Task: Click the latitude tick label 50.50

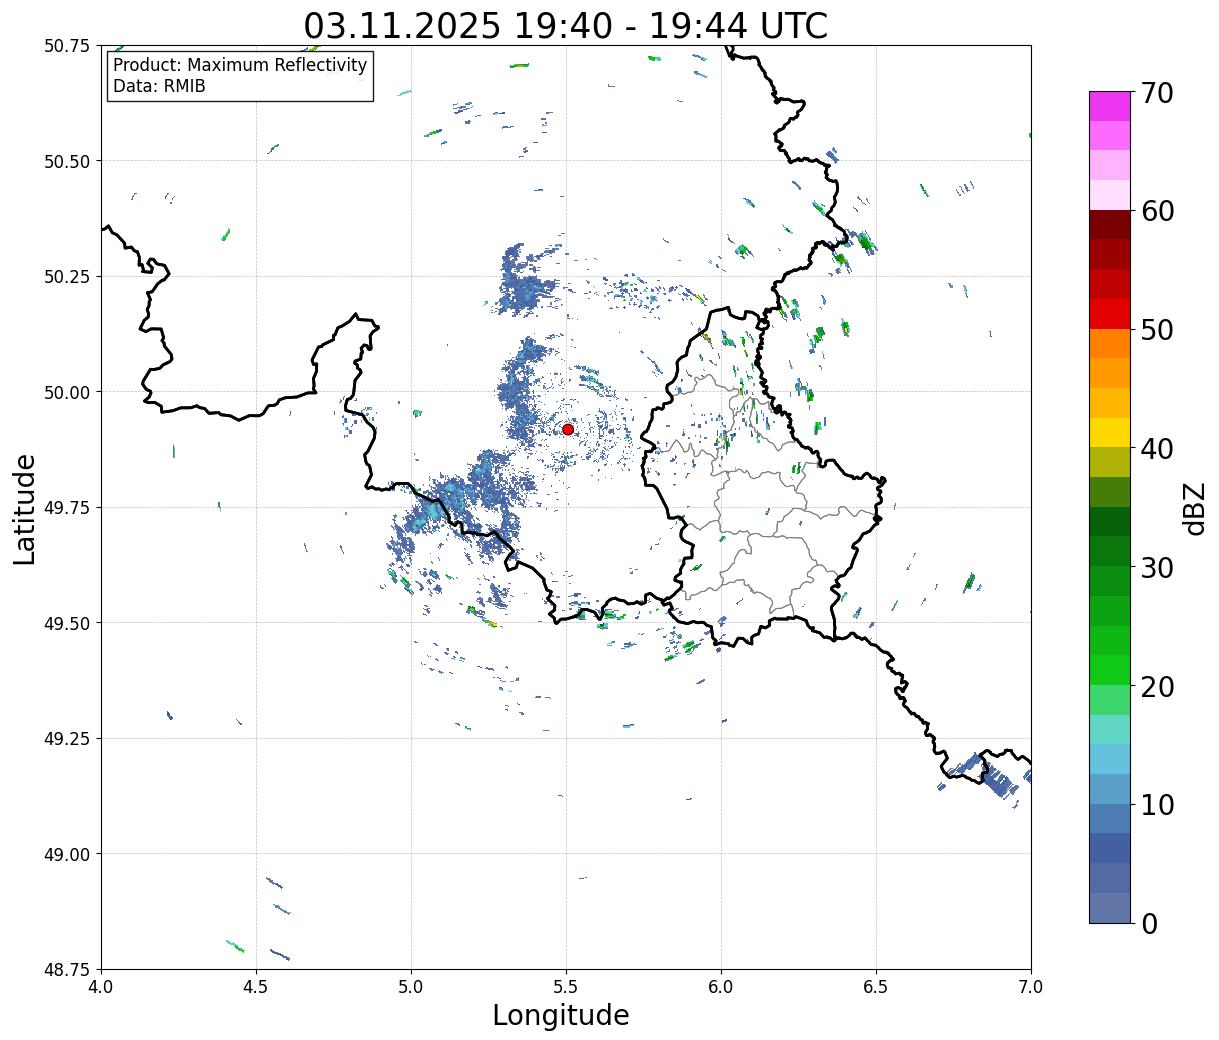Action: tap(67, 161)
